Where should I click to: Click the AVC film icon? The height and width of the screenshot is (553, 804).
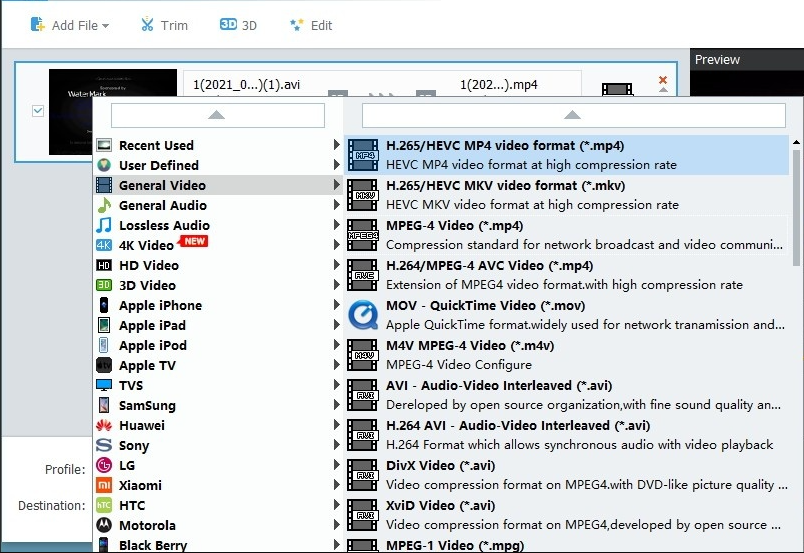[x=363, y=275]
